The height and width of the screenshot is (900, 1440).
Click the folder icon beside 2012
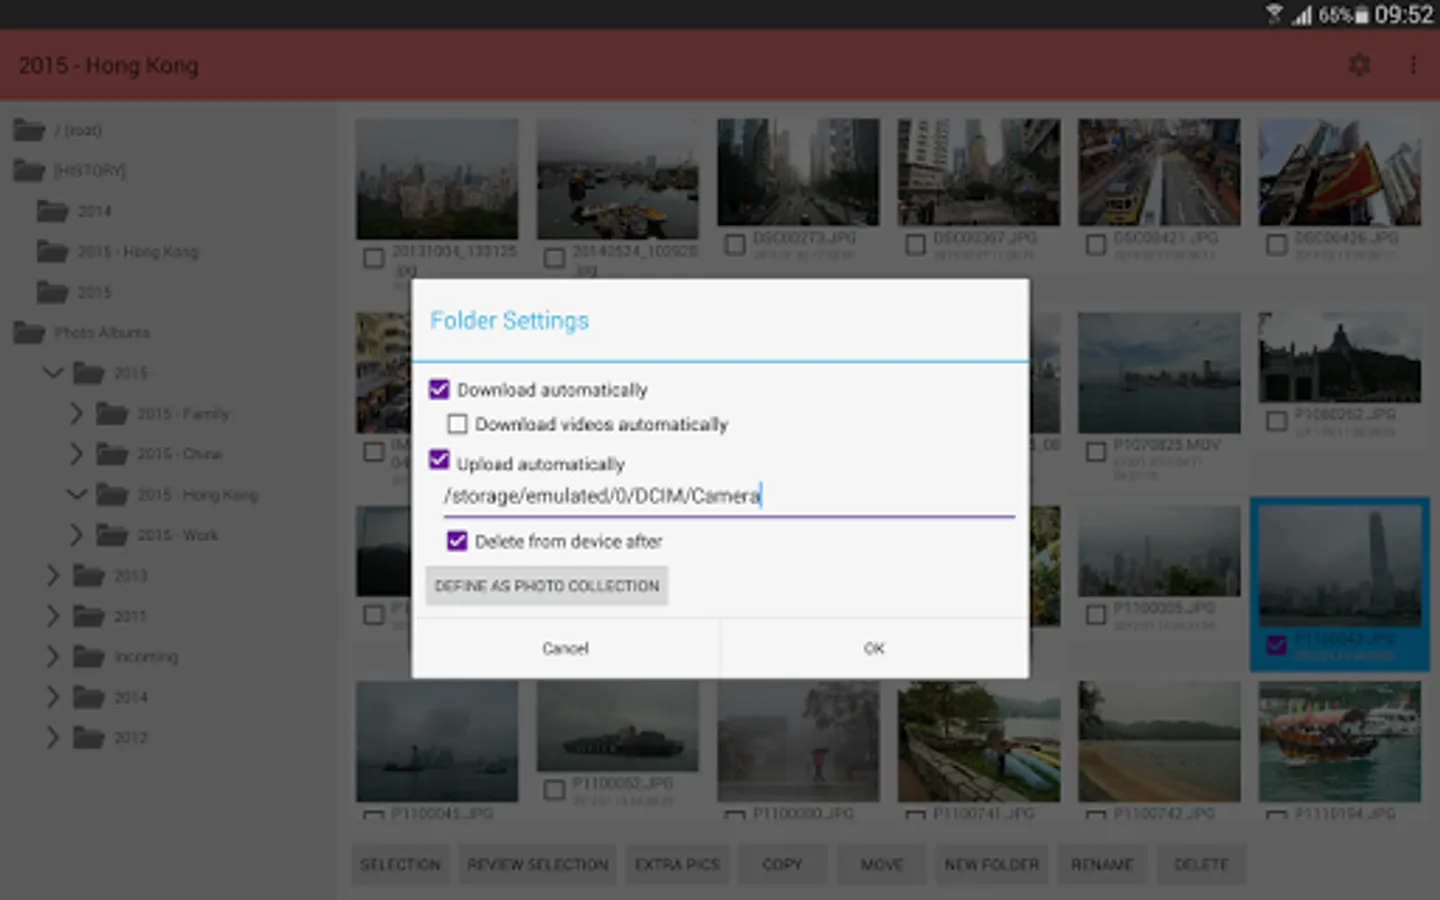(x=89, y=737)
